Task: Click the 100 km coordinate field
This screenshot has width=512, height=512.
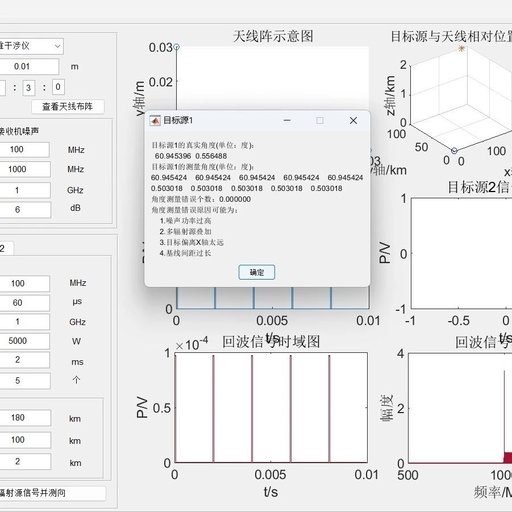Action: (x=25, y=440)
